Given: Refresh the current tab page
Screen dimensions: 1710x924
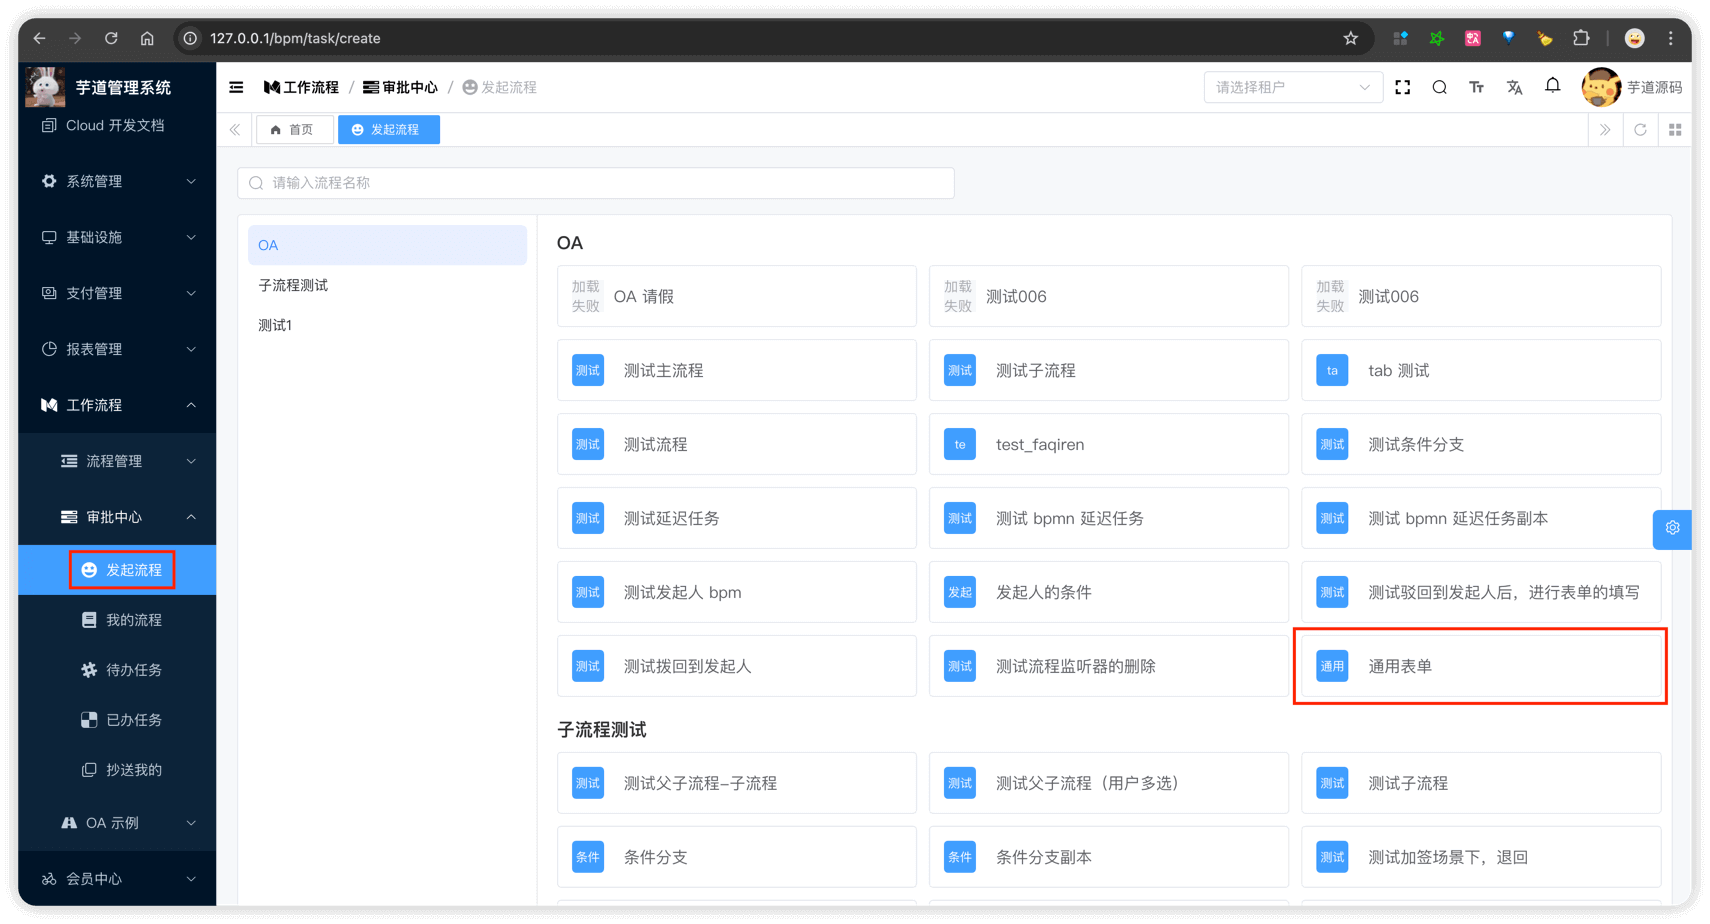Looking at the screenshot, I should coord(1640,129).
